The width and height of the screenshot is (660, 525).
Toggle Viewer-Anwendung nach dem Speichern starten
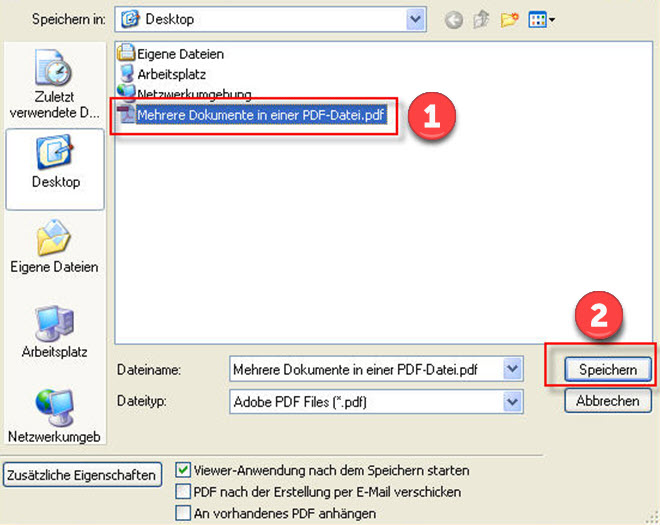point(183,470)
